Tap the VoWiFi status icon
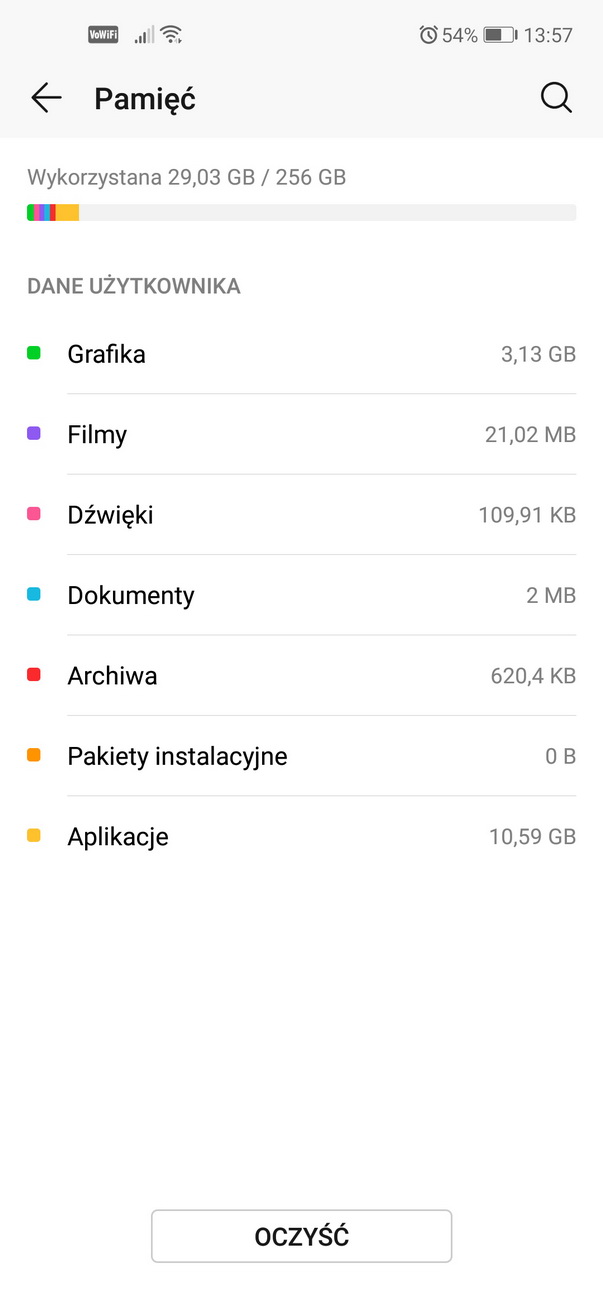The height and width of the screenshot is (1290, 603). (x=104, y=35)
